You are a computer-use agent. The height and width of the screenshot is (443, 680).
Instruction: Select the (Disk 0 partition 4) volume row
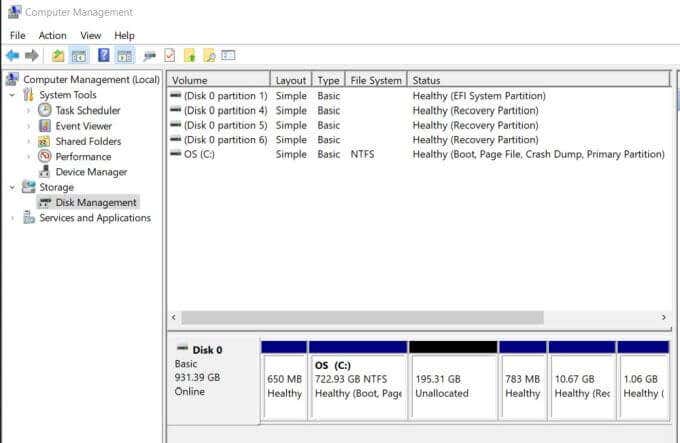tap(419, 111)
